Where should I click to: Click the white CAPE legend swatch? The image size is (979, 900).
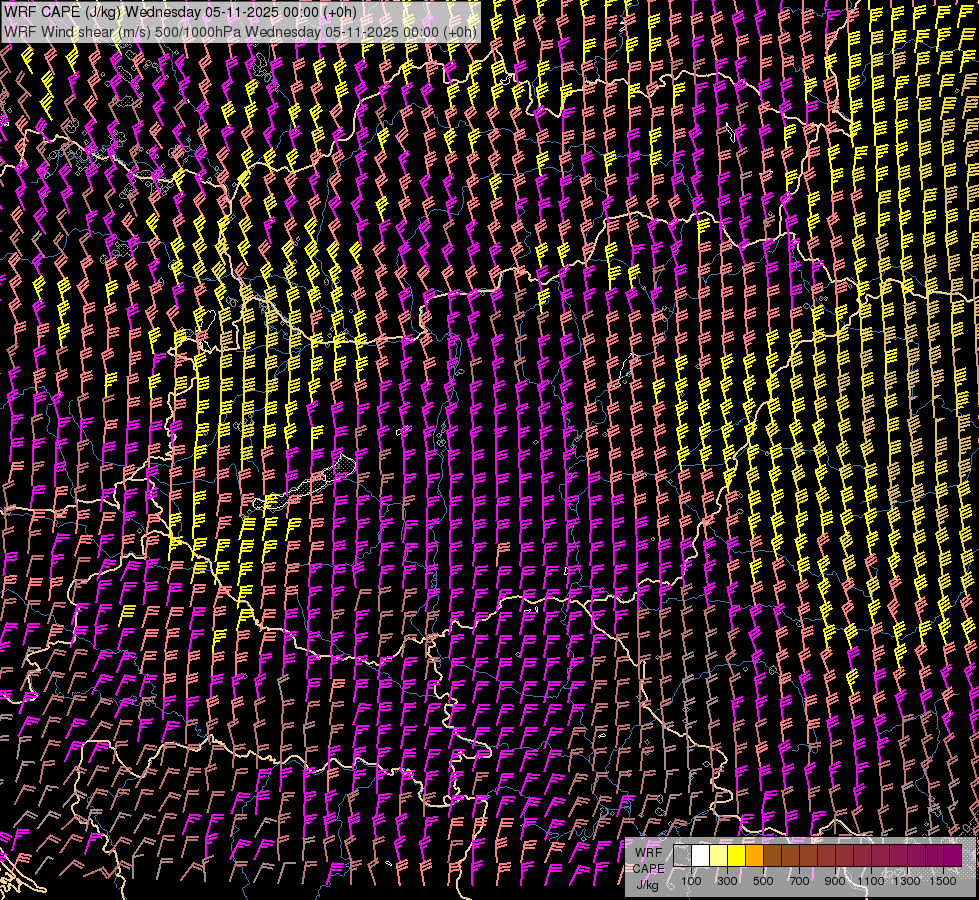(x=700, y=856)
